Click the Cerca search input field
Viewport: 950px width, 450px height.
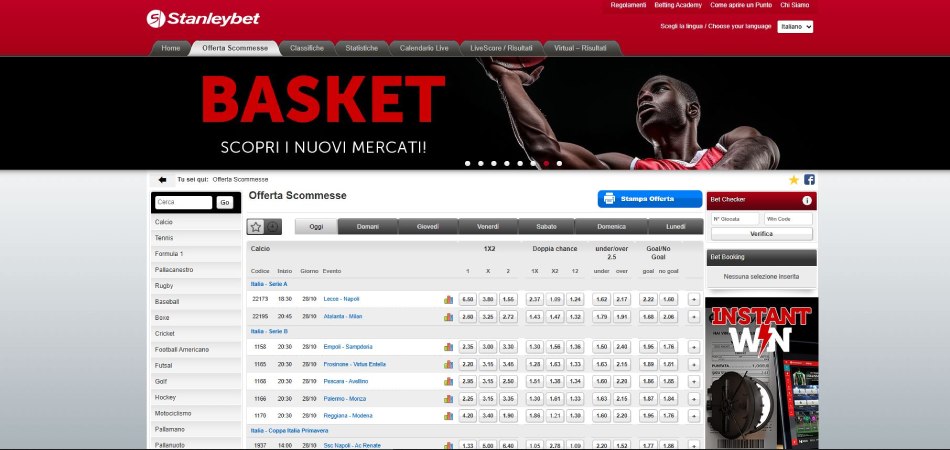point(184,202)
